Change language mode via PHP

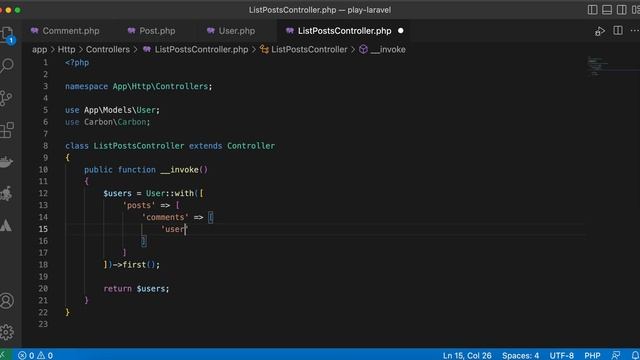coord(592,356)
